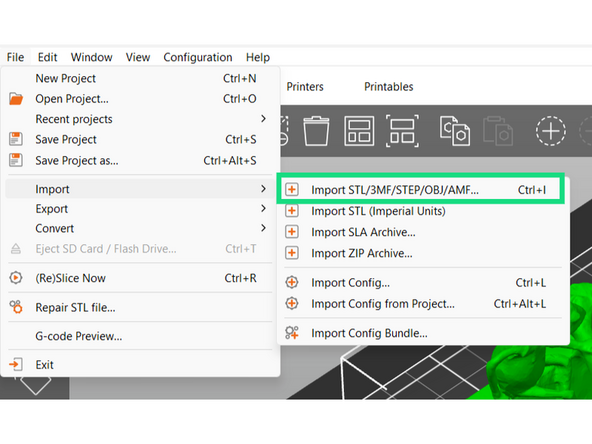This screenshot has width=592, height=444.
Task: Select Recent projects entry
Action: coord(140,119)
